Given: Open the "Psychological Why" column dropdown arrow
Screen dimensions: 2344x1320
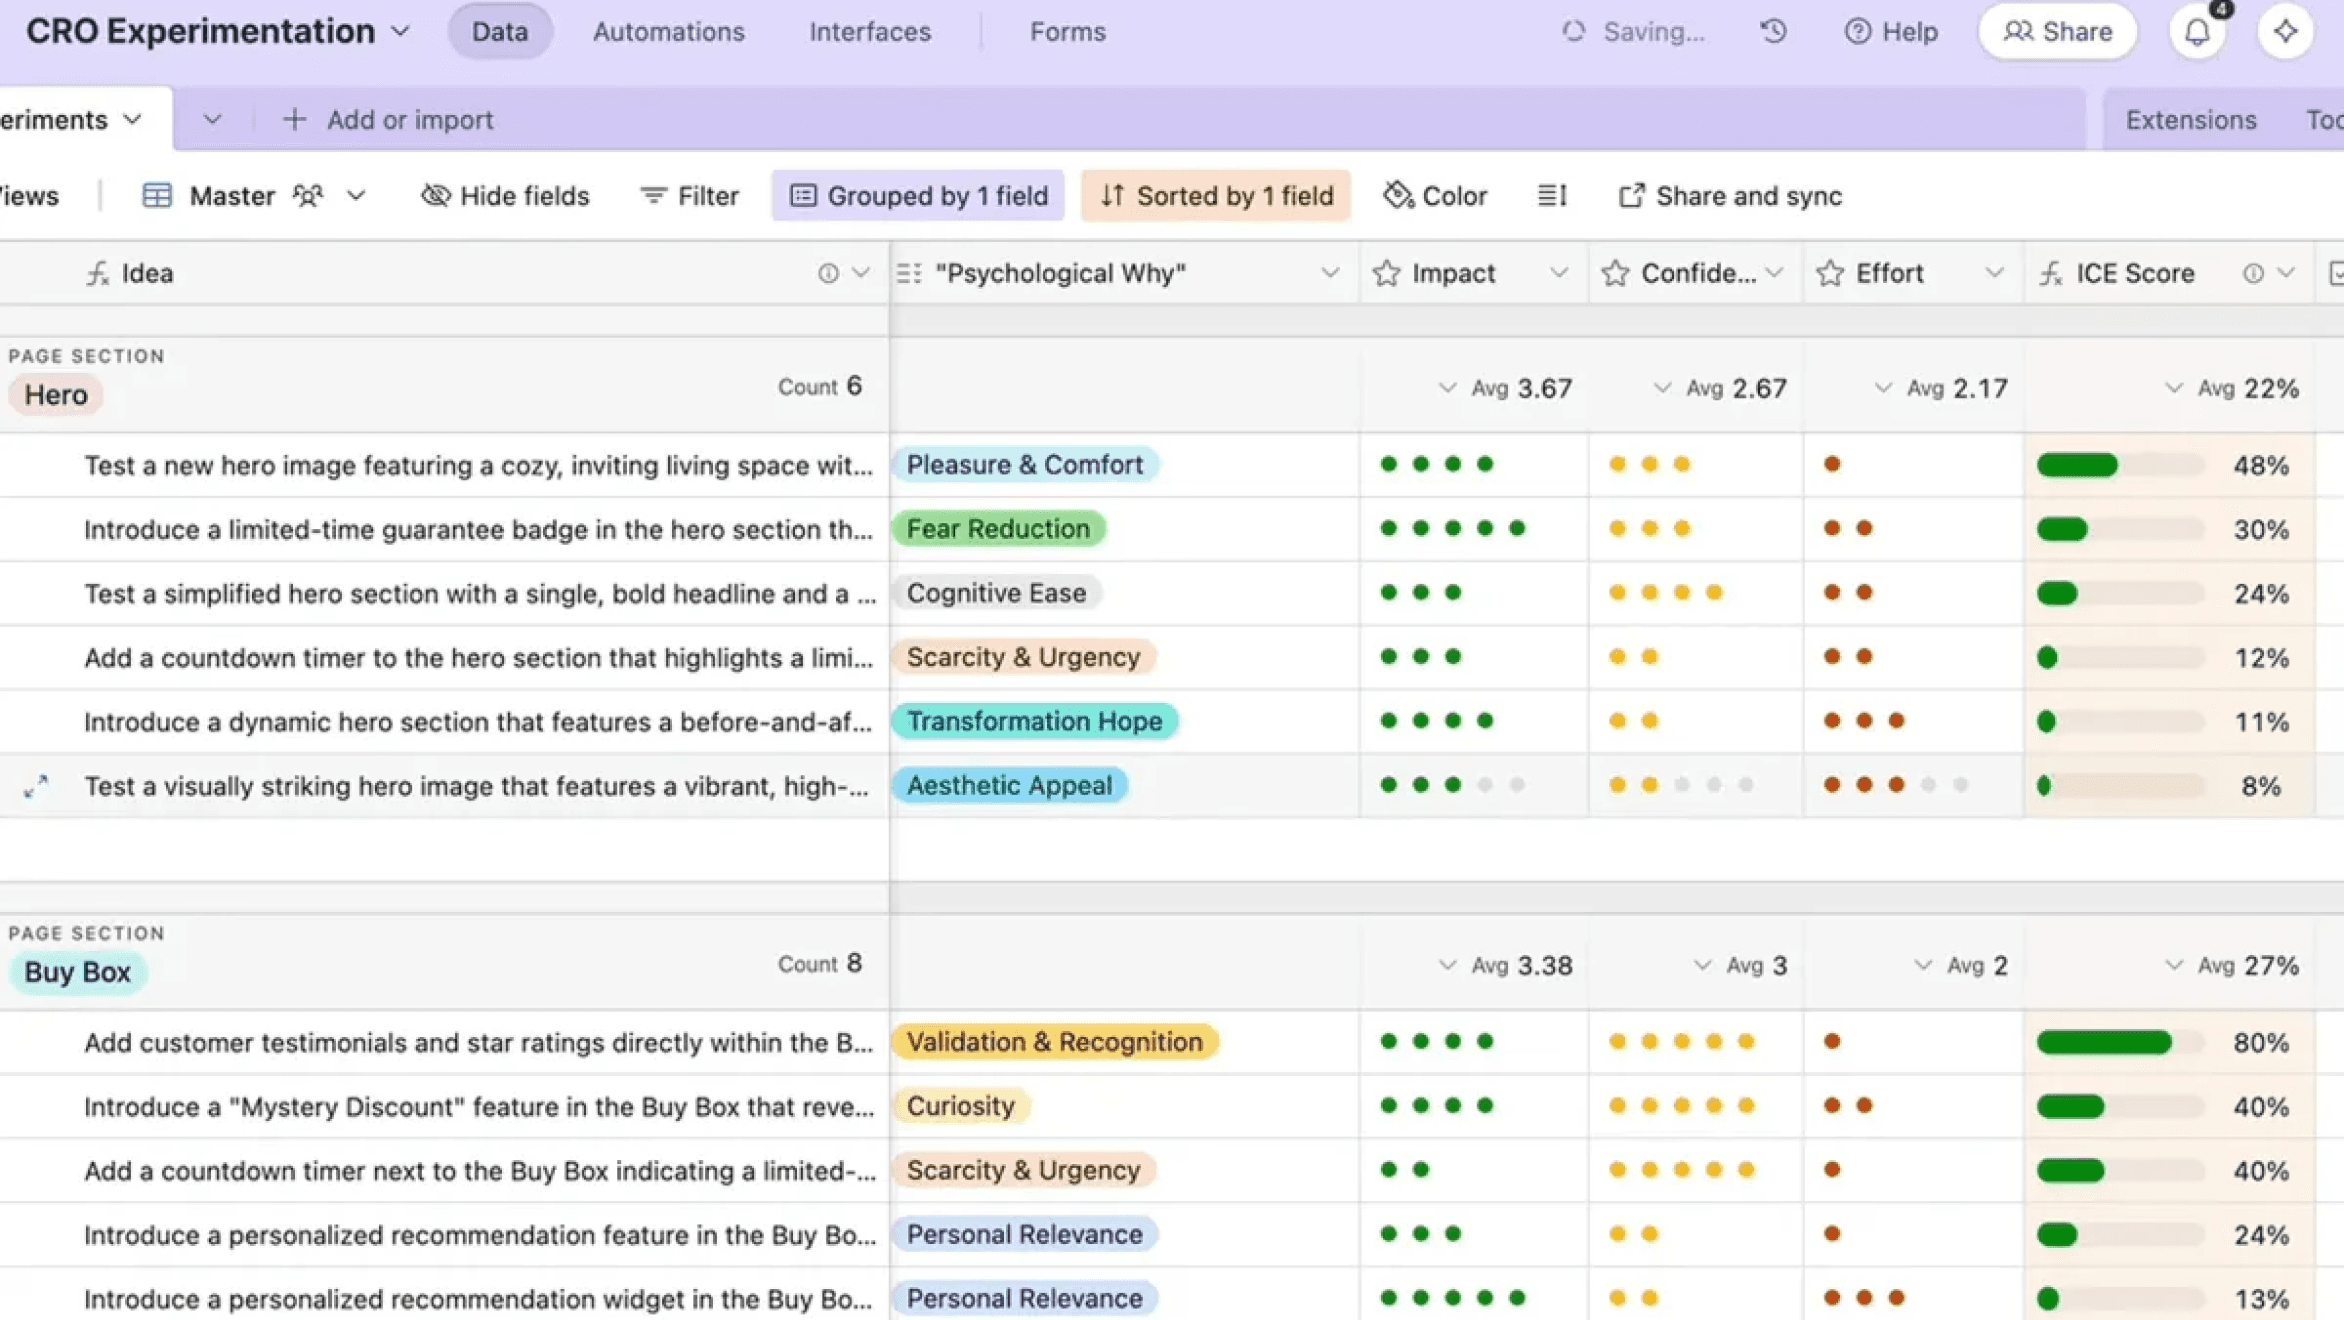Looking at the screenshot, I should [x=1329, y=273].
